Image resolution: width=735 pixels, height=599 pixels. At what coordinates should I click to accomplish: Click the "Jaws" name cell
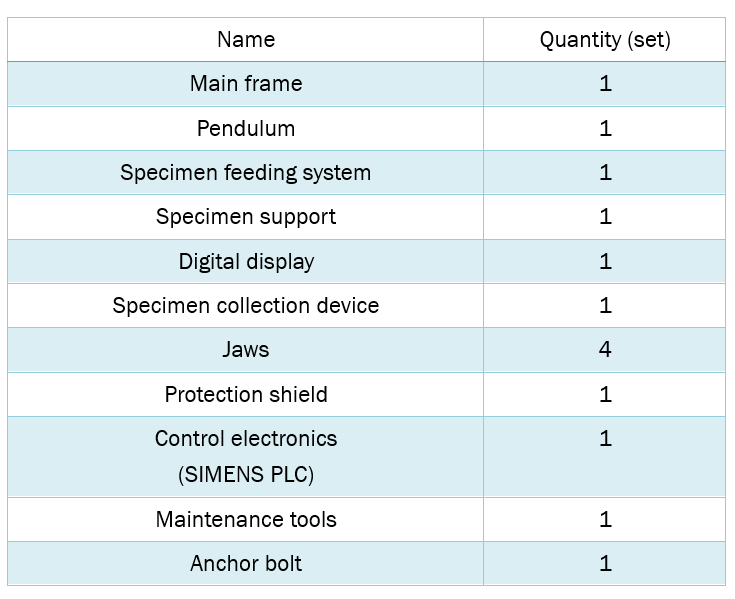(x=246, y=350)
